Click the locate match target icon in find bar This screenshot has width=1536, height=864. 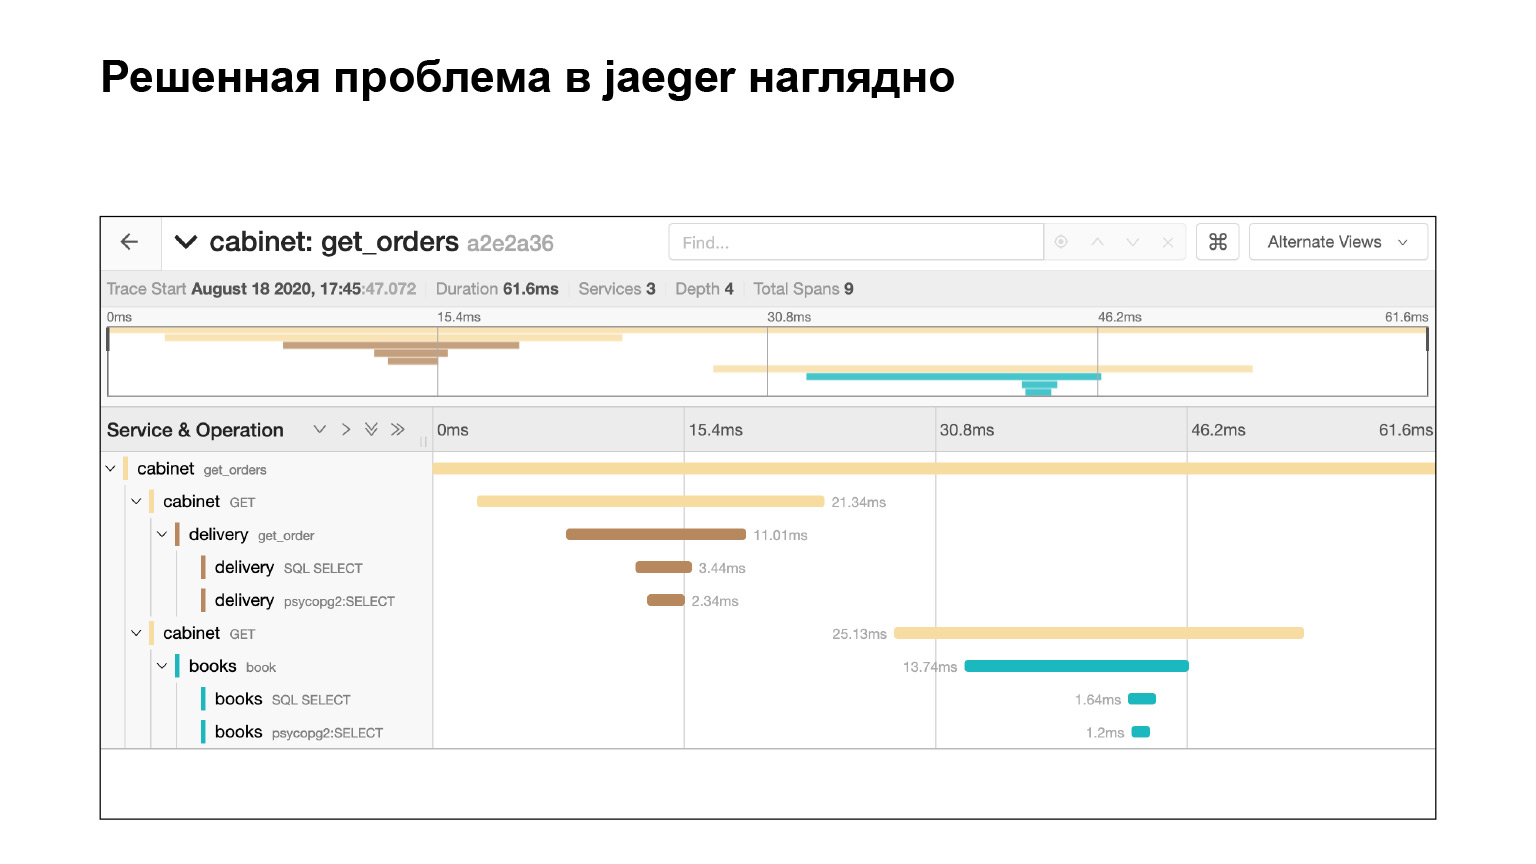(1061, 241)
